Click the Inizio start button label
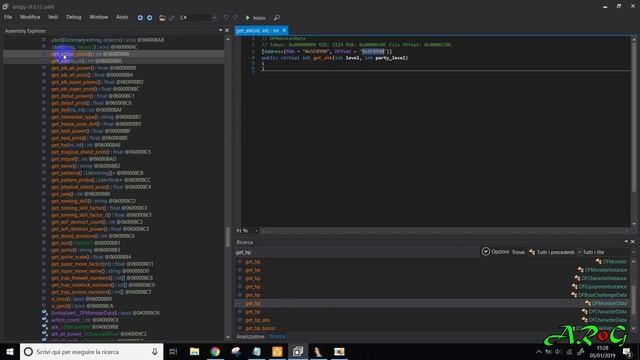Viewport: 640px width, 360px height. [259, 18]
